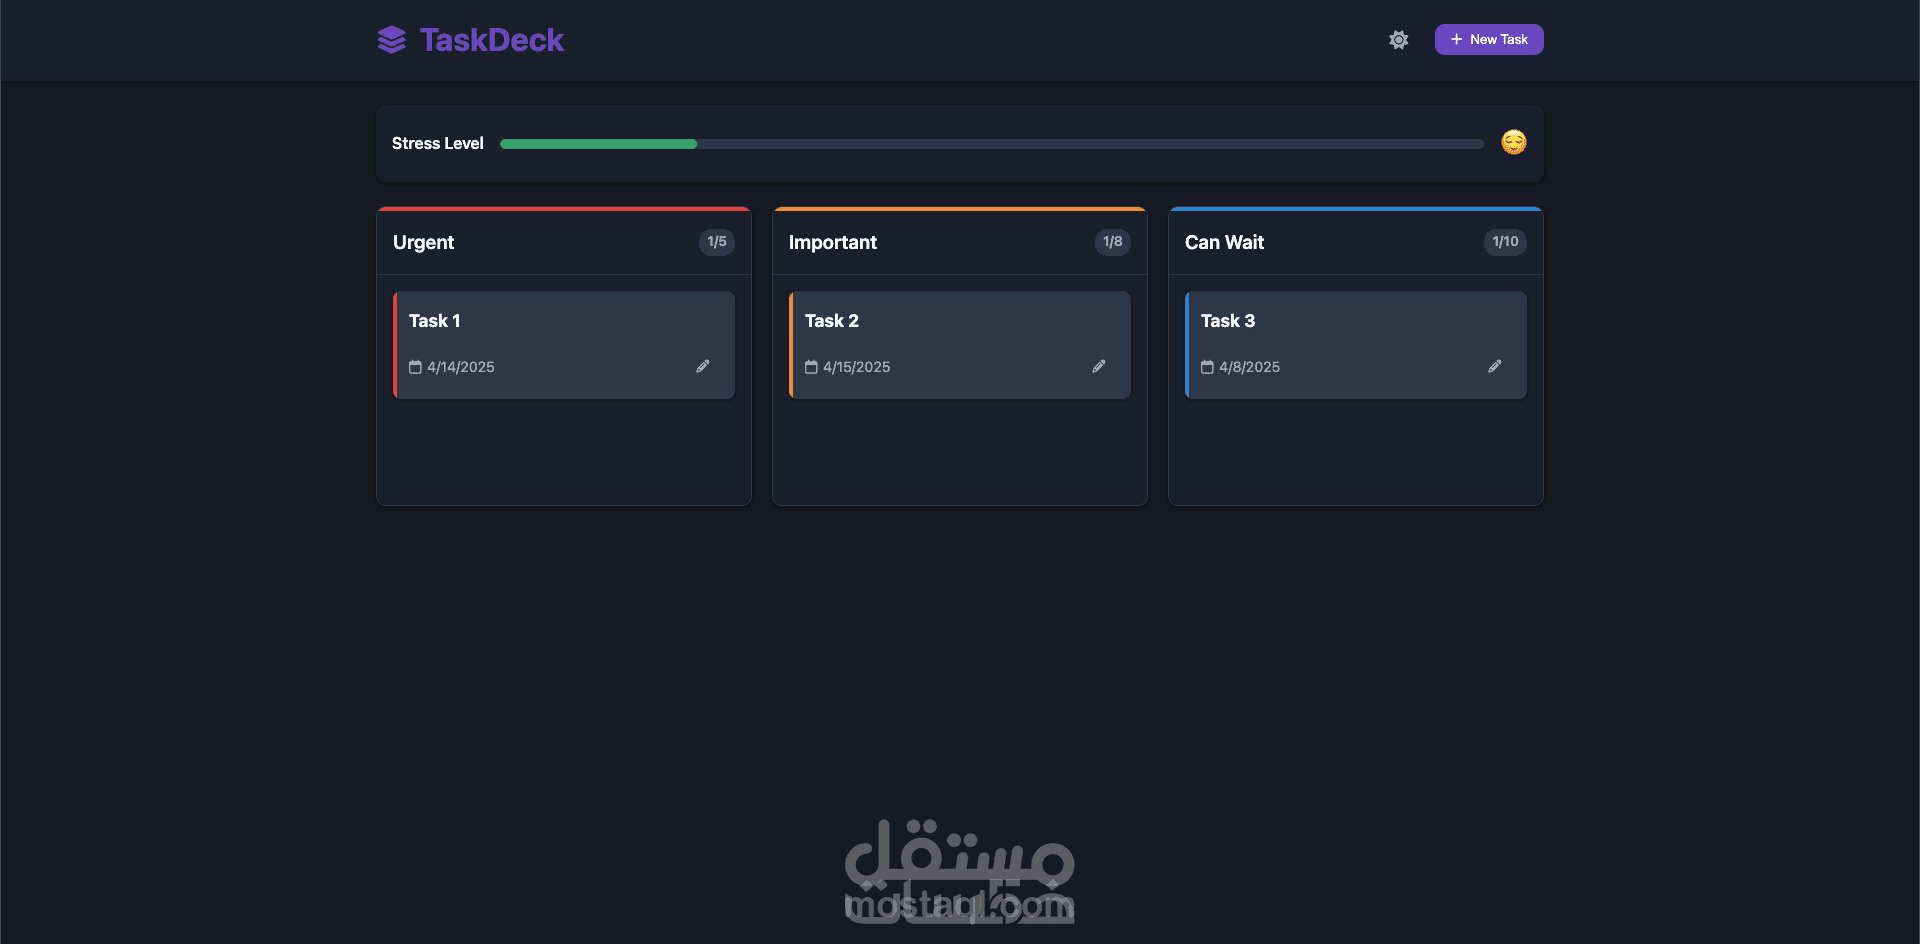The width and height of the screenshot is (1920, 944).
Task: Click the relieved face emoji beside stress bar
Action: coord(1513,142)
